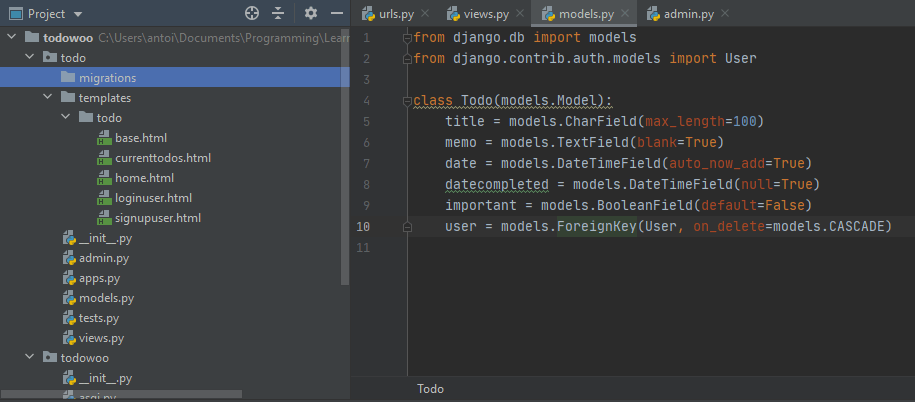
Task: Click CharField on line 5
Action: [x=600, y=122]
